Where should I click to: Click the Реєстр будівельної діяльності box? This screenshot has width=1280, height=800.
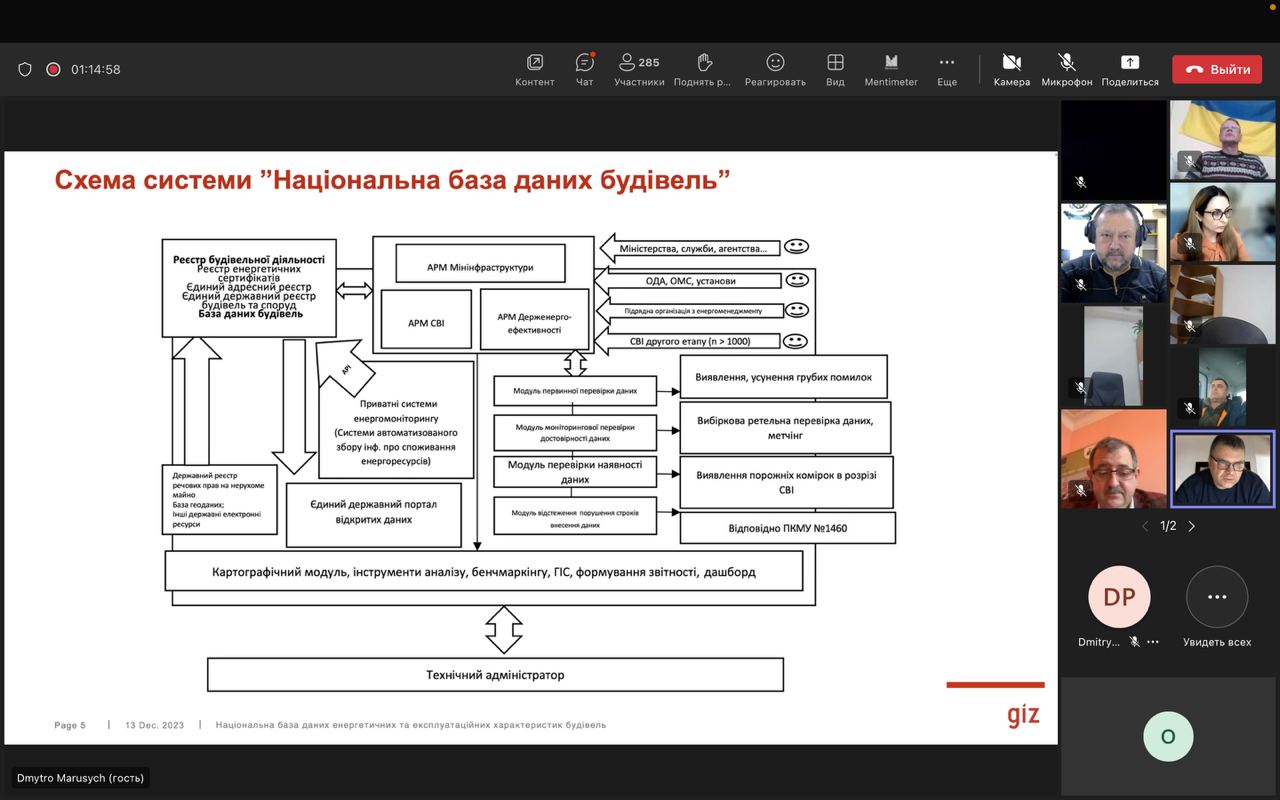pyautogui.click(x=250, y=287)
